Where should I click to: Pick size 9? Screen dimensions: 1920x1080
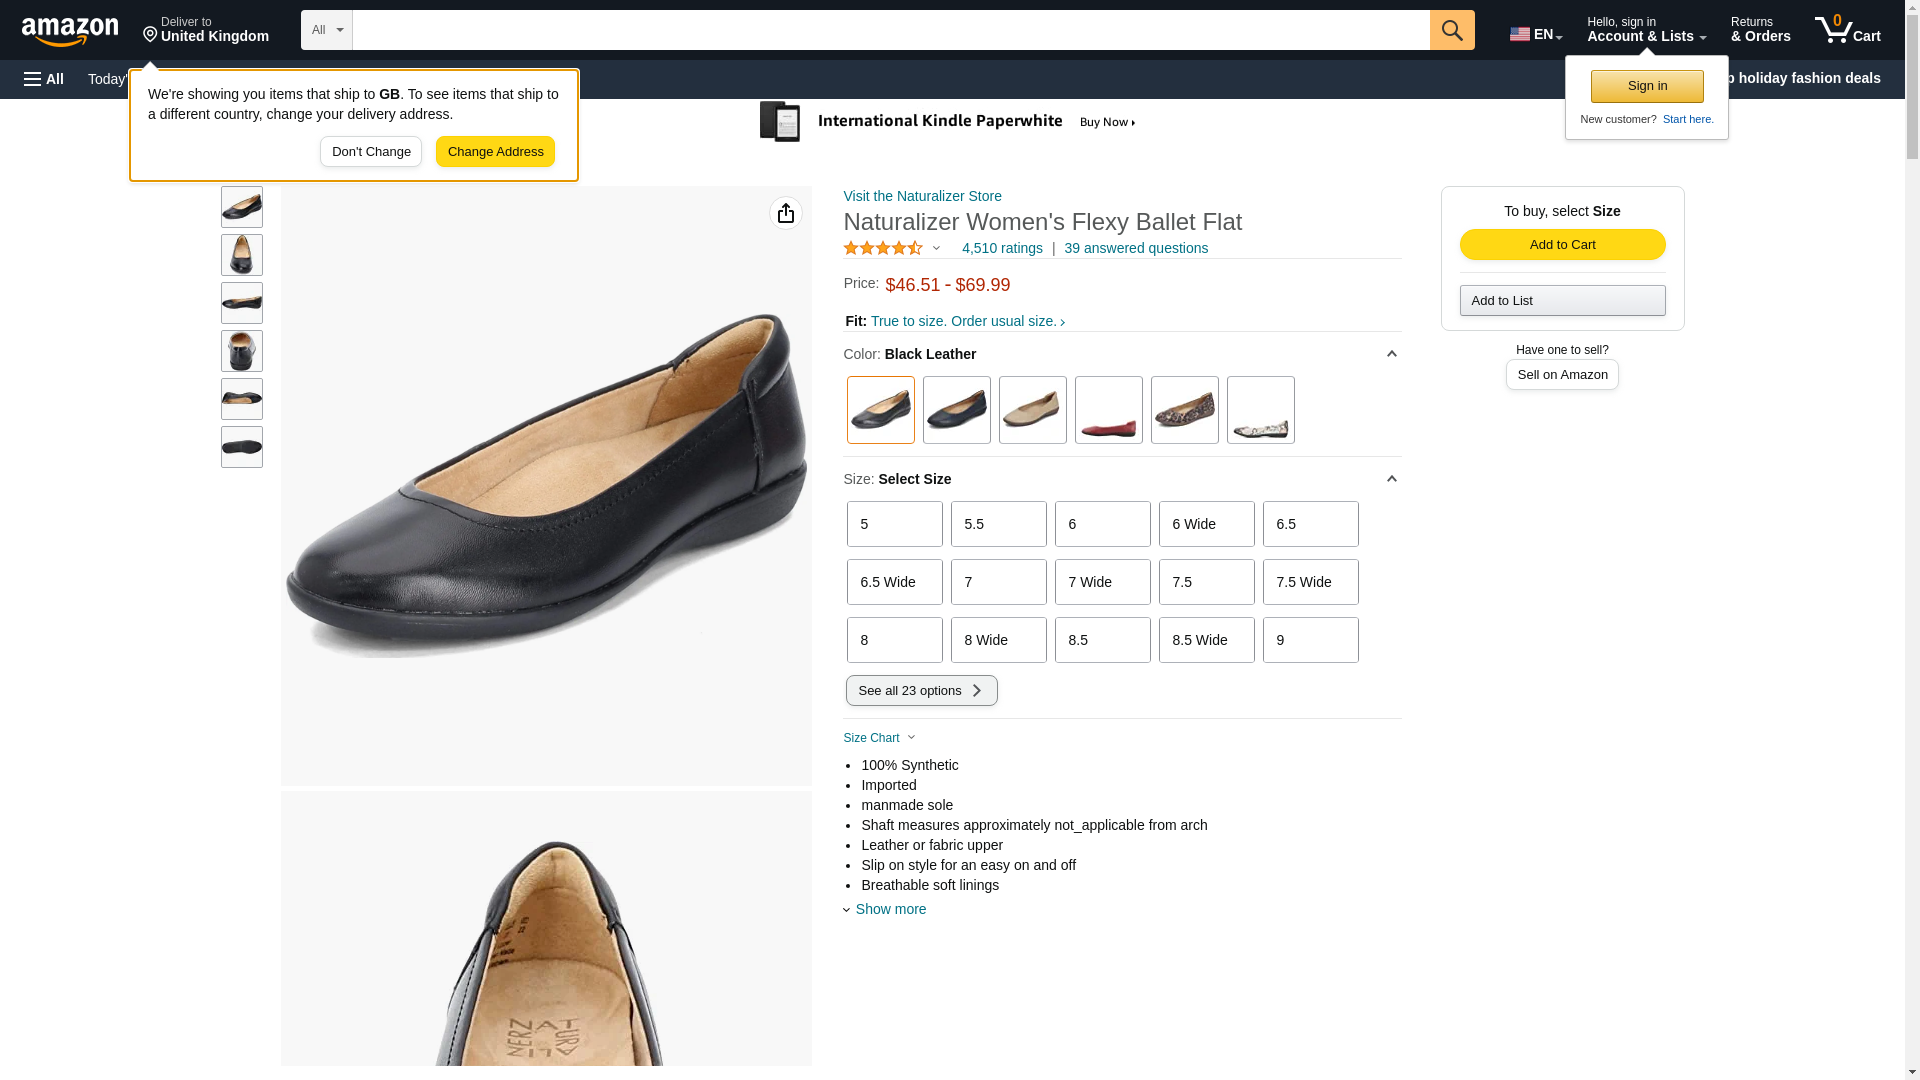pyautogui.click(x=1311, y=640)
